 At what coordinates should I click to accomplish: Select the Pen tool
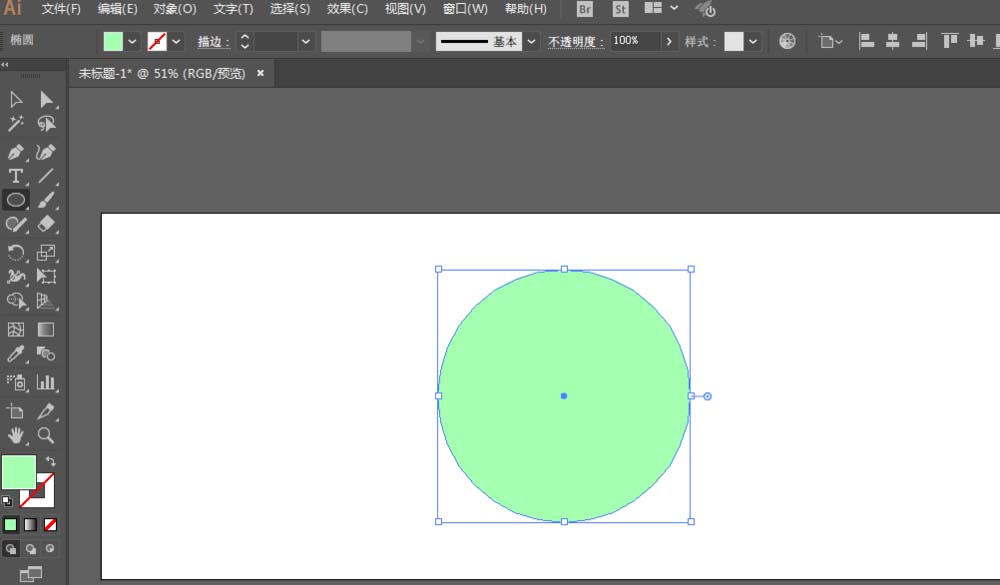pyautogui.click(x=16, y=152)
